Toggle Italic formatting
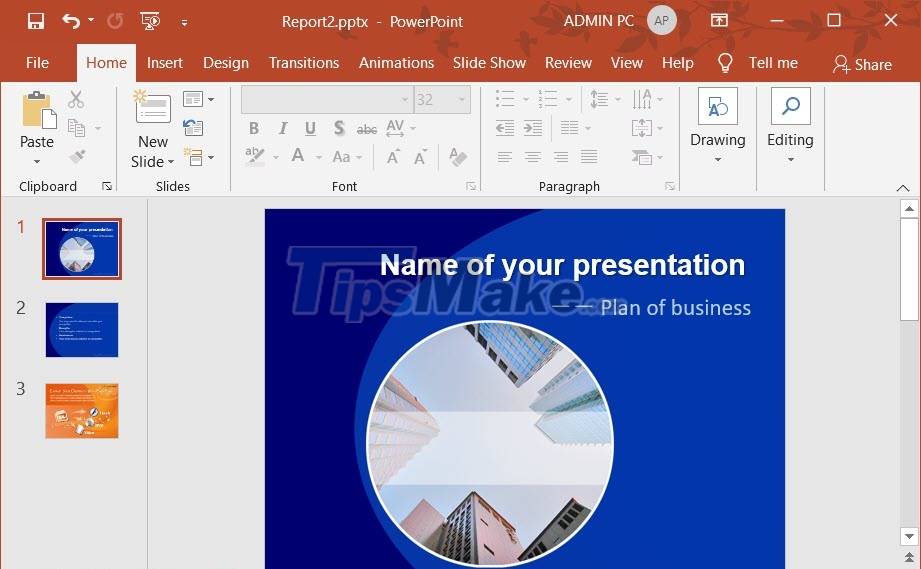The image size is (921, 569). point(283,128)
